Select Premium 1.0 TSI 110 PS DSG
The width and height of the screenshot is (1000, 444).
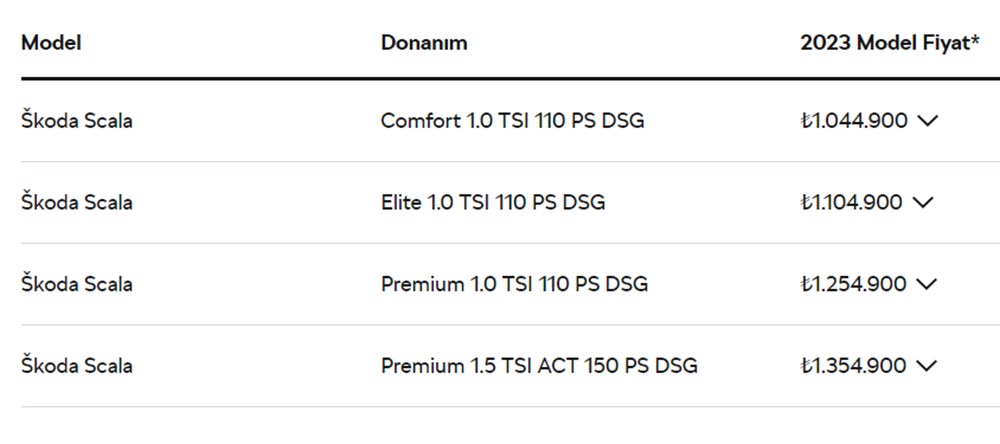[x=514, y=284]
